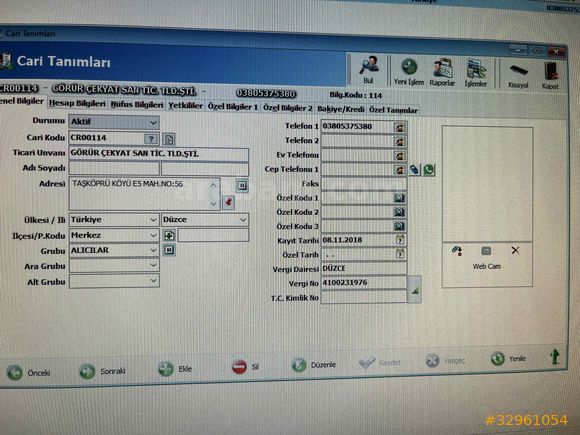580x435 pixels.
Task: Click the Vazgeç button
Action: point(445,360)
